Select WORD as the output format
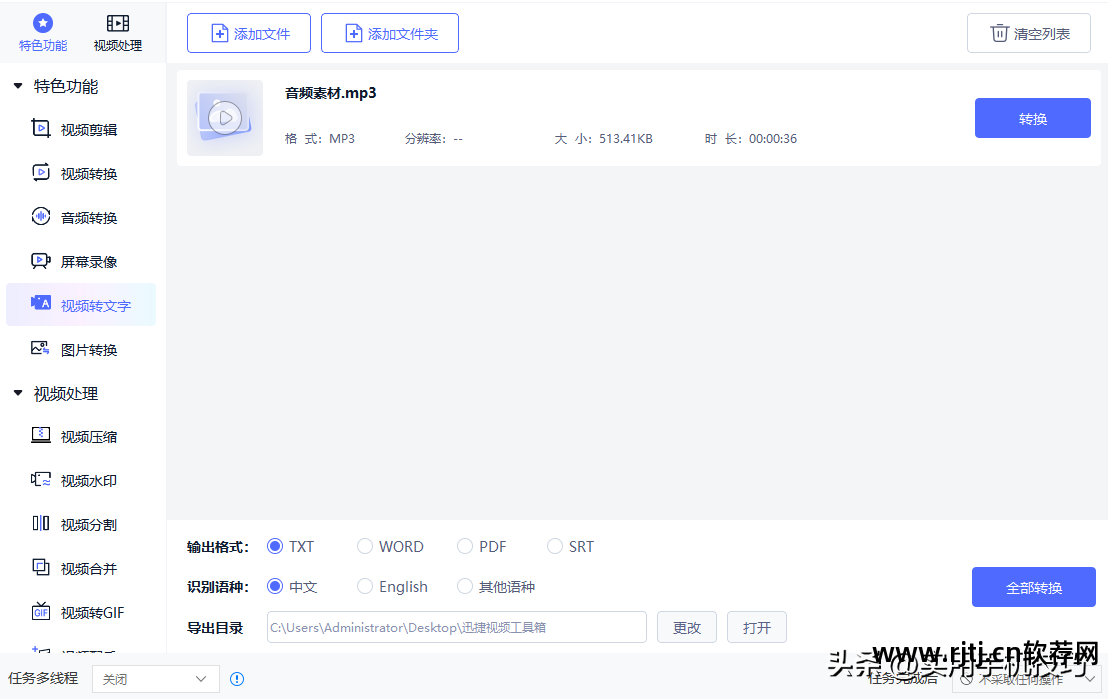Viewport: 1108px width, 699px height. pyautogui.click(x=365, y=546)
